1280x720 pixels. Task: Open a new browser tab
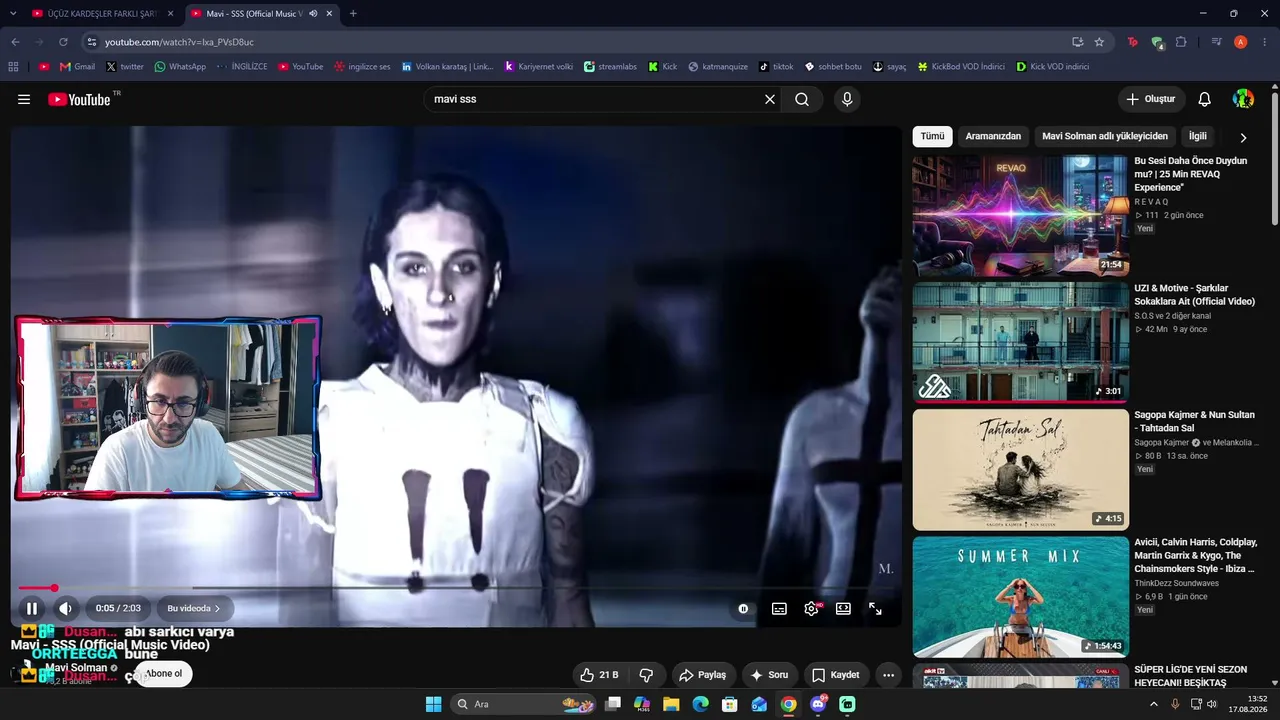353,14
